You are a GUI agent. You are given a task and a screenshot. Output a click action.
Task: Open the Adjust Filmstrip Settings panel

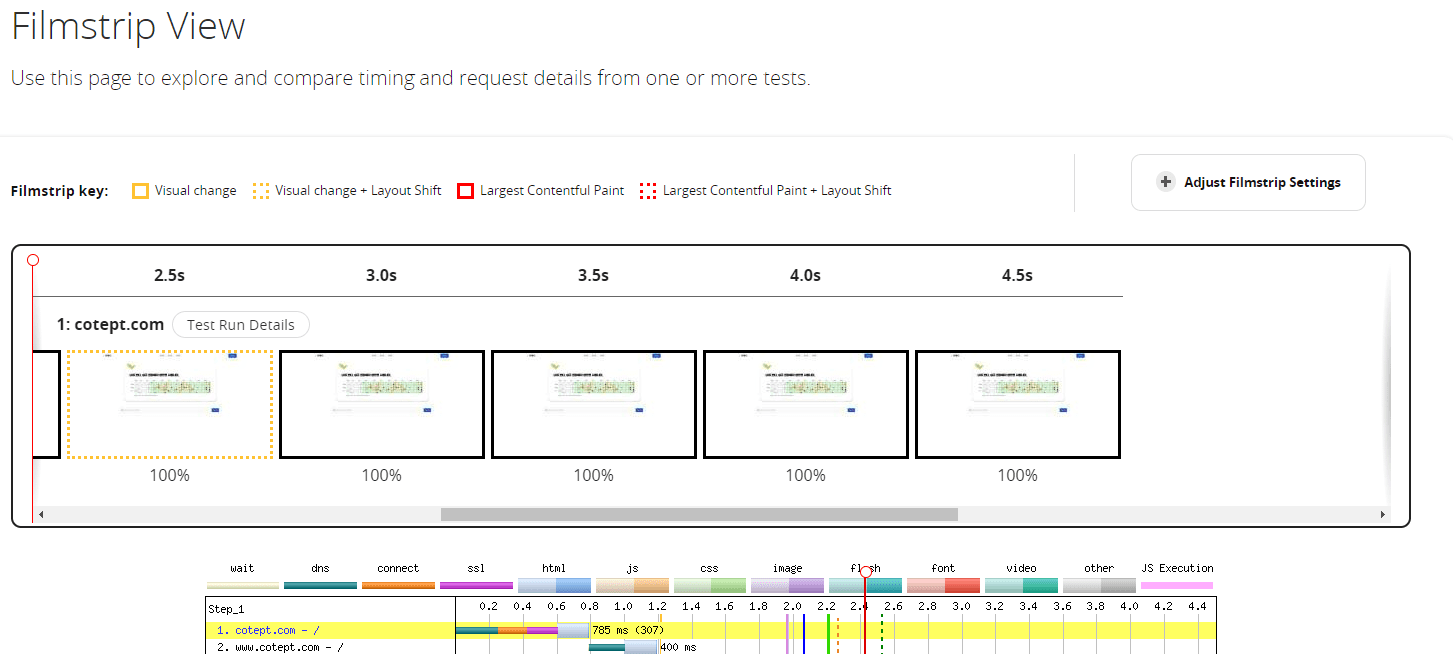1248,182
